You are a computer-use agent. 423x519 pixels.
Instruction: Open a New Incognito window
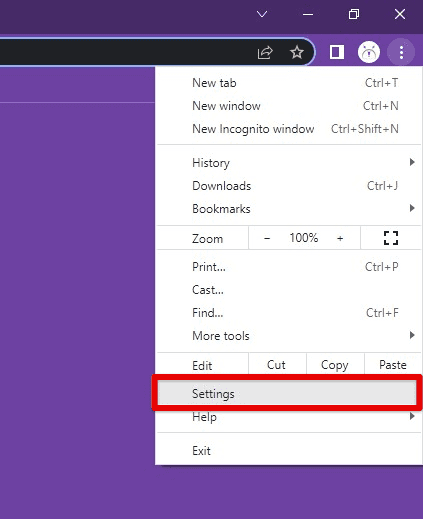pos(289,129)
